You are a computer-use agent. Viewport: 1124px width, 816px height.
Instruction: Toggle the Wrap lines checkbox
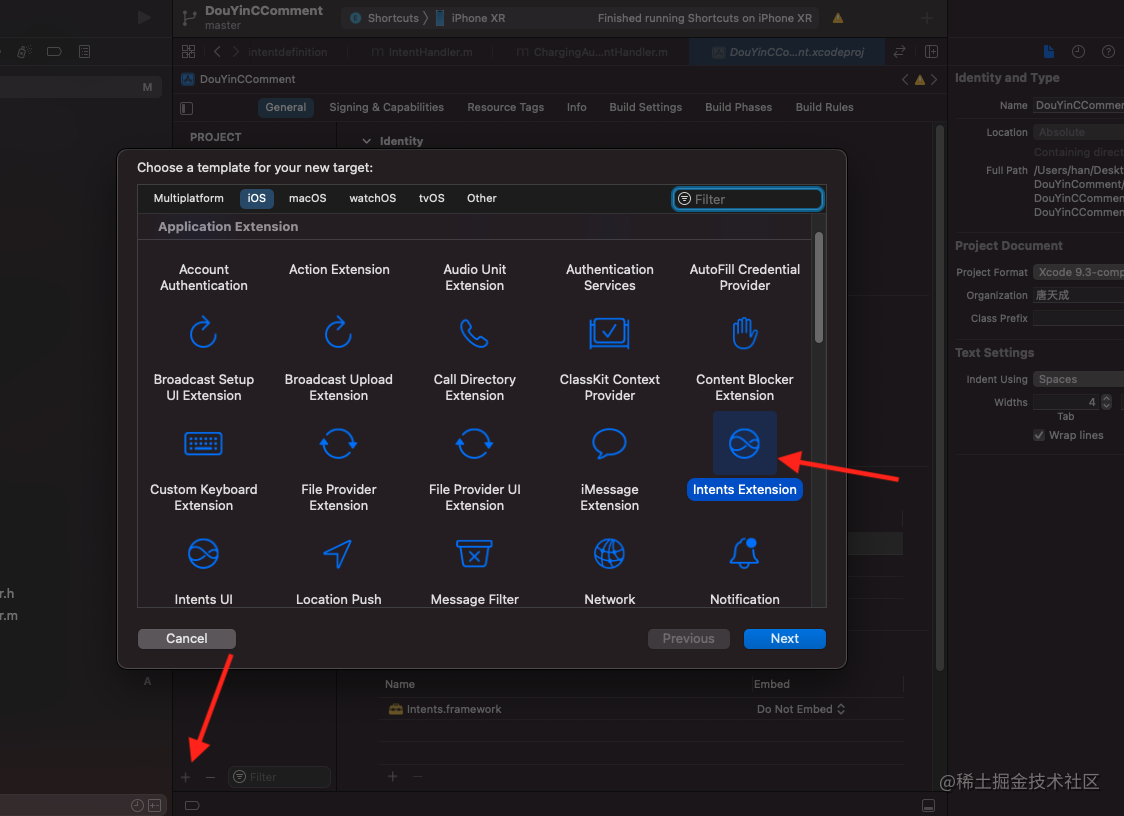(1039, 435)
